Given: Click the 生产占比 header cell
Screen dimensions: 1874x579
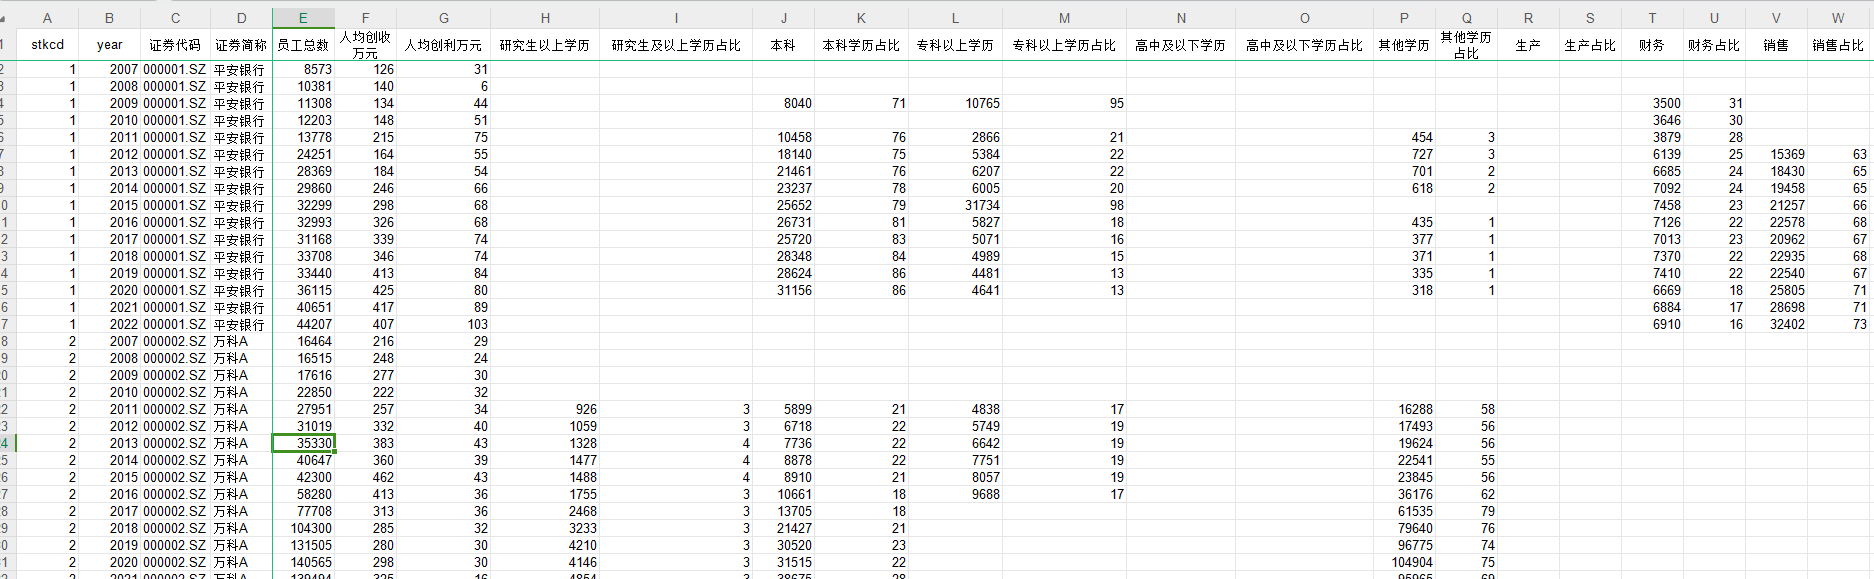Looking at the screenshot, I should pos(1590,45).
